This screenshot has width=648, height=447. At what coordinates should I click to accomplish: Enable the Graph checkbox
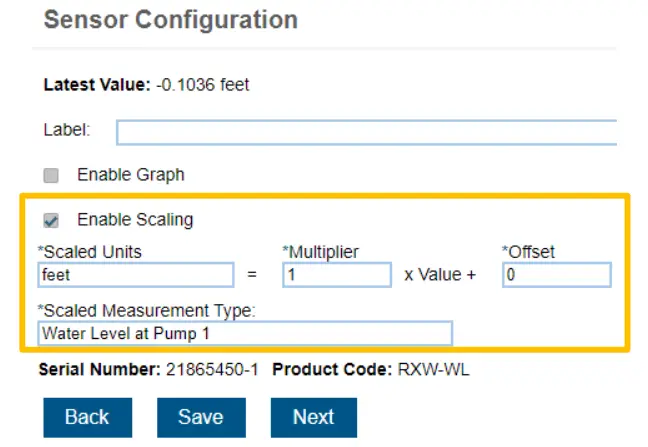(51, 175)
